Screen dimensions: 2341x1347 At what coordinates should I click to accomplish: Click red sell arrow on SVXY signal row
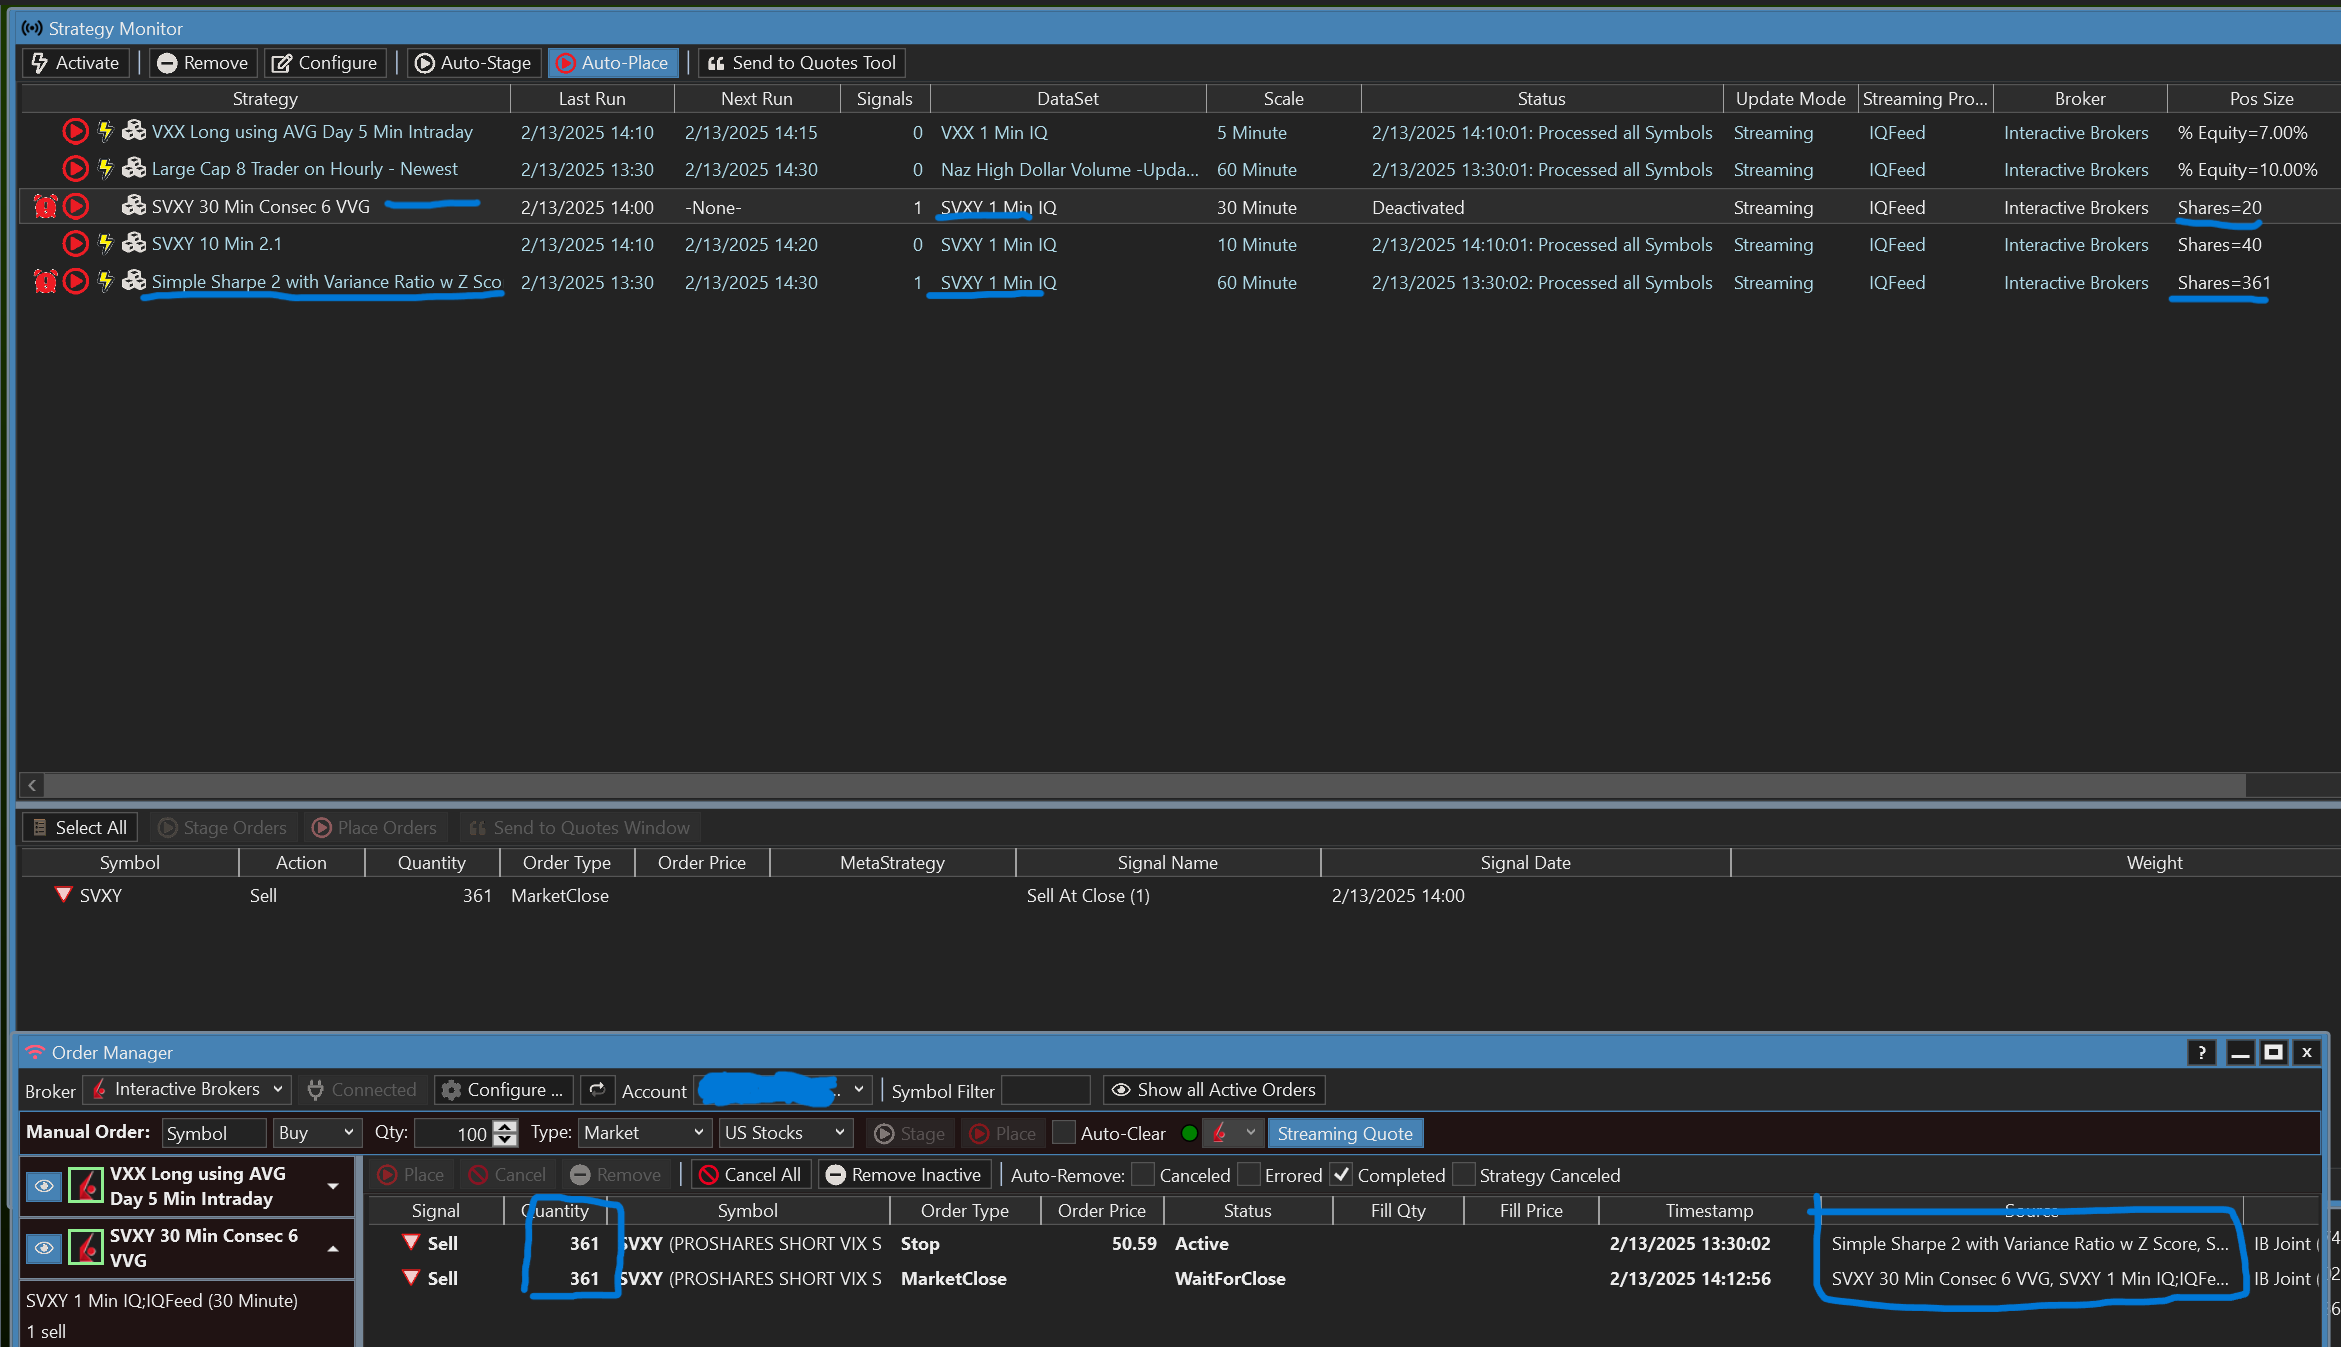tap(63, 895)
